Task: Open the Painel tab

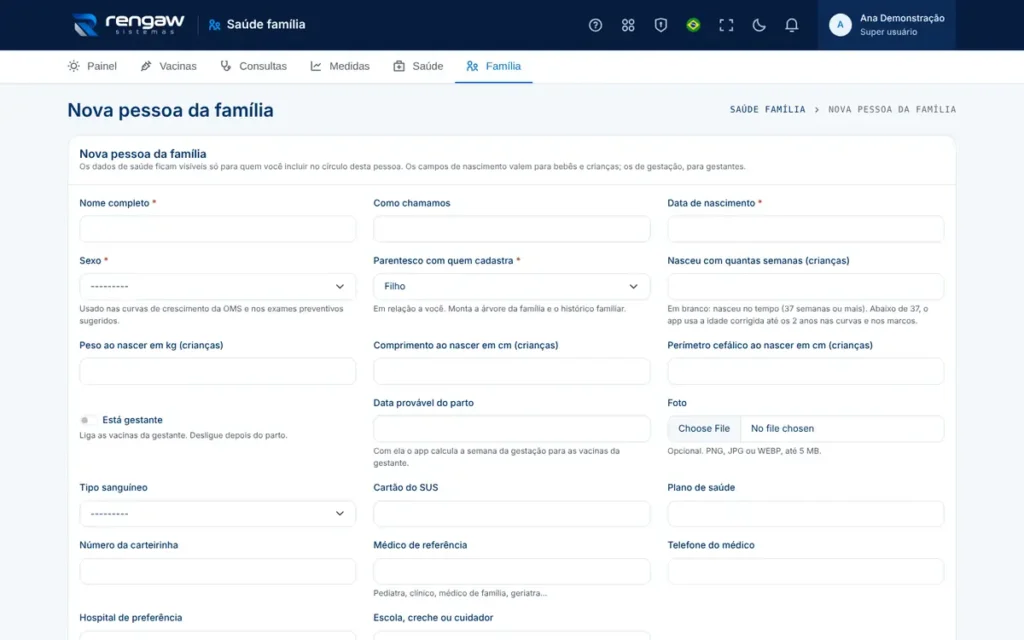Action: coord(92,66)
